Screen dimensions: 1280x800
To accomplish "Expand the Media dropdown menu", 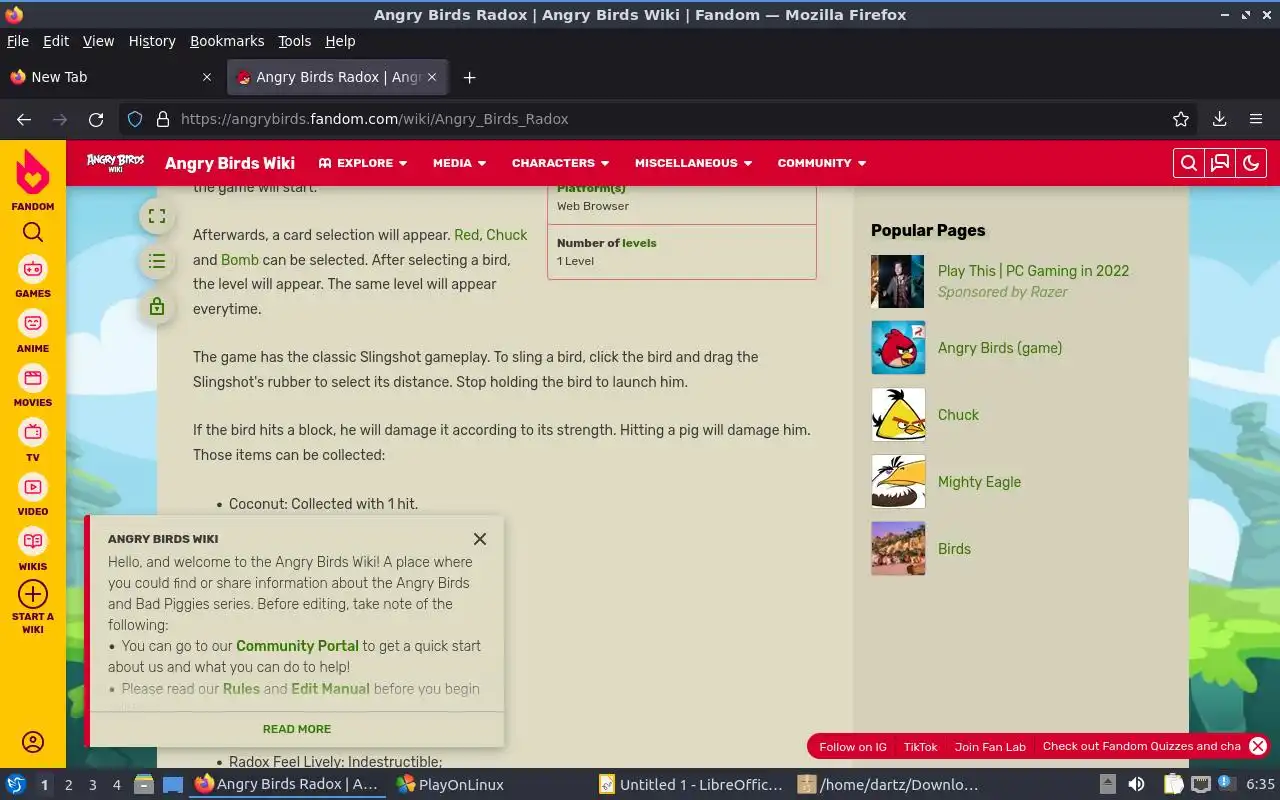I will tap(459, 163).
